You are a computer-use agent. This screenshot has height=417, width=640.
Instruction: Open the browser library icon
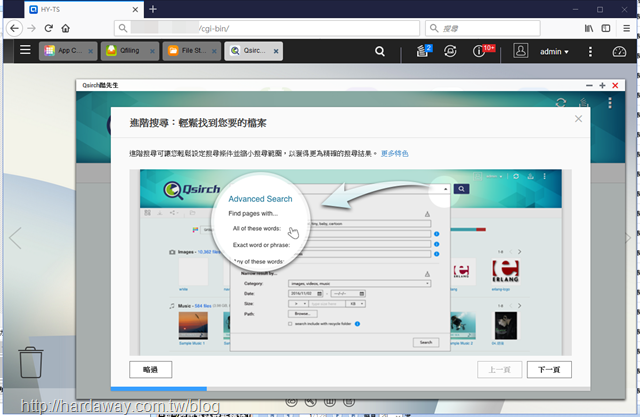click(x=589, y=28)
